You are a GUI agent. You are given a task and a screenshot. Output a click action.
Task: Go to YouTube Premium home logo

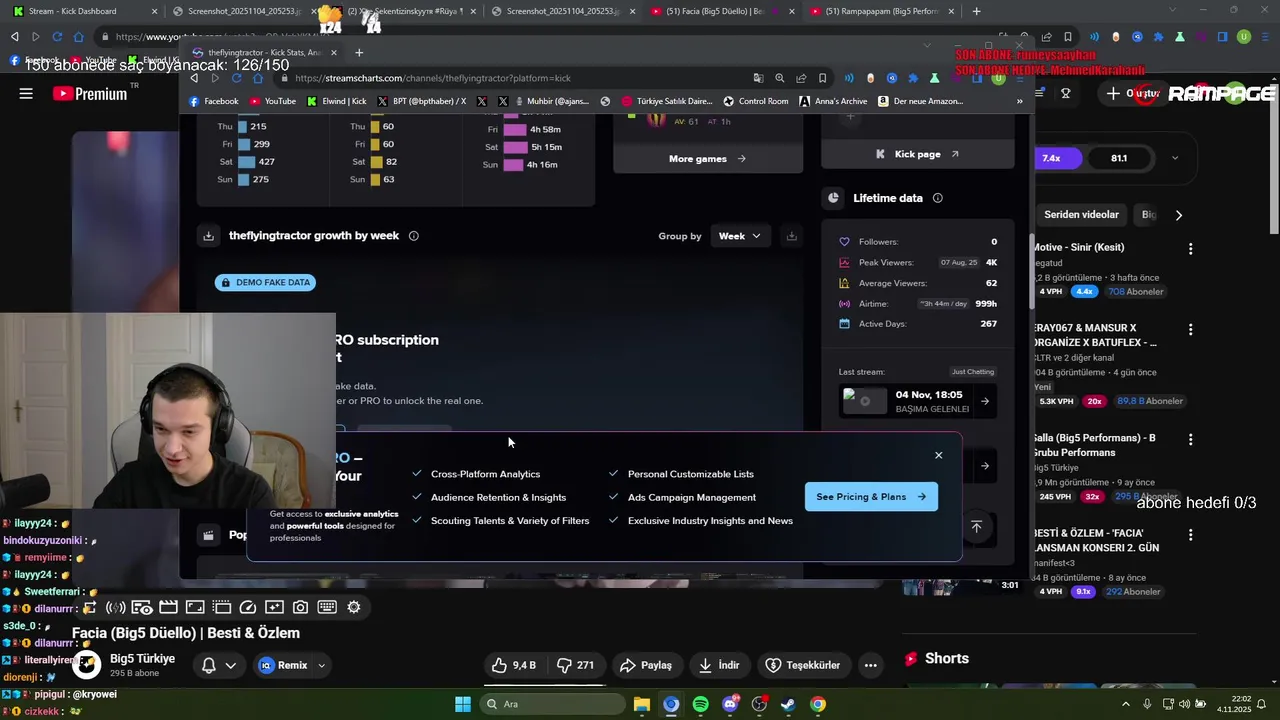91,94
